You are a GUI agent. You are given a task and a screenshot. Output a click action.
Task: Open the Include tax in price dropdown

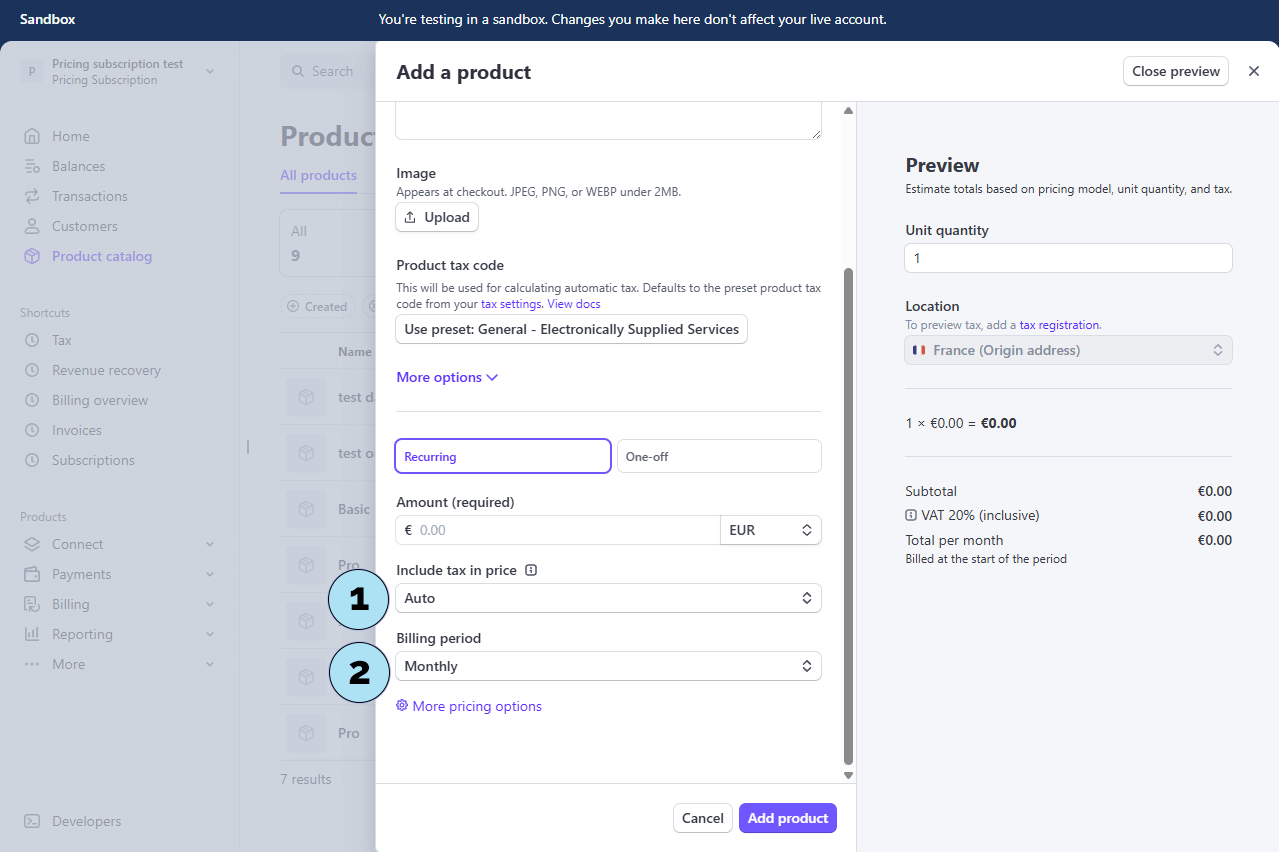608,598
